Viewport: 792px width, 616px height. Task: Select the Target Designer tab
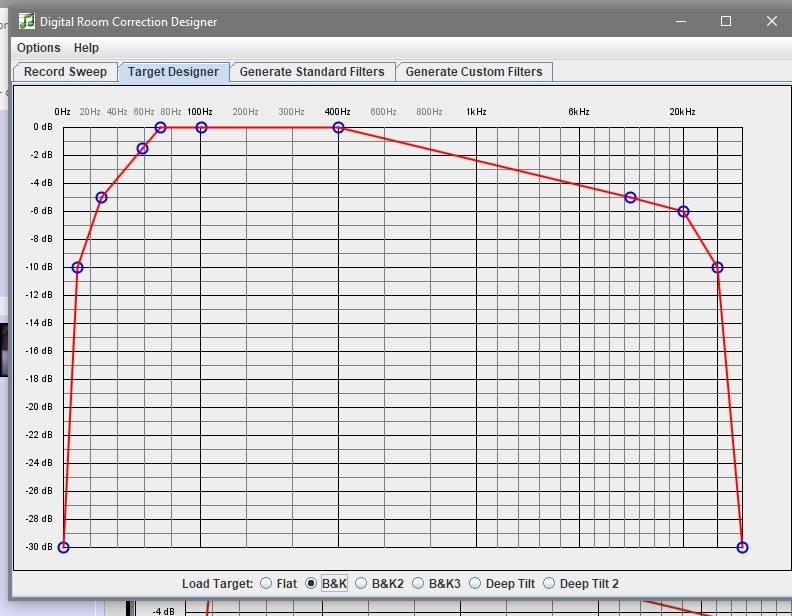pyautogui.click(x=173, y=72)
